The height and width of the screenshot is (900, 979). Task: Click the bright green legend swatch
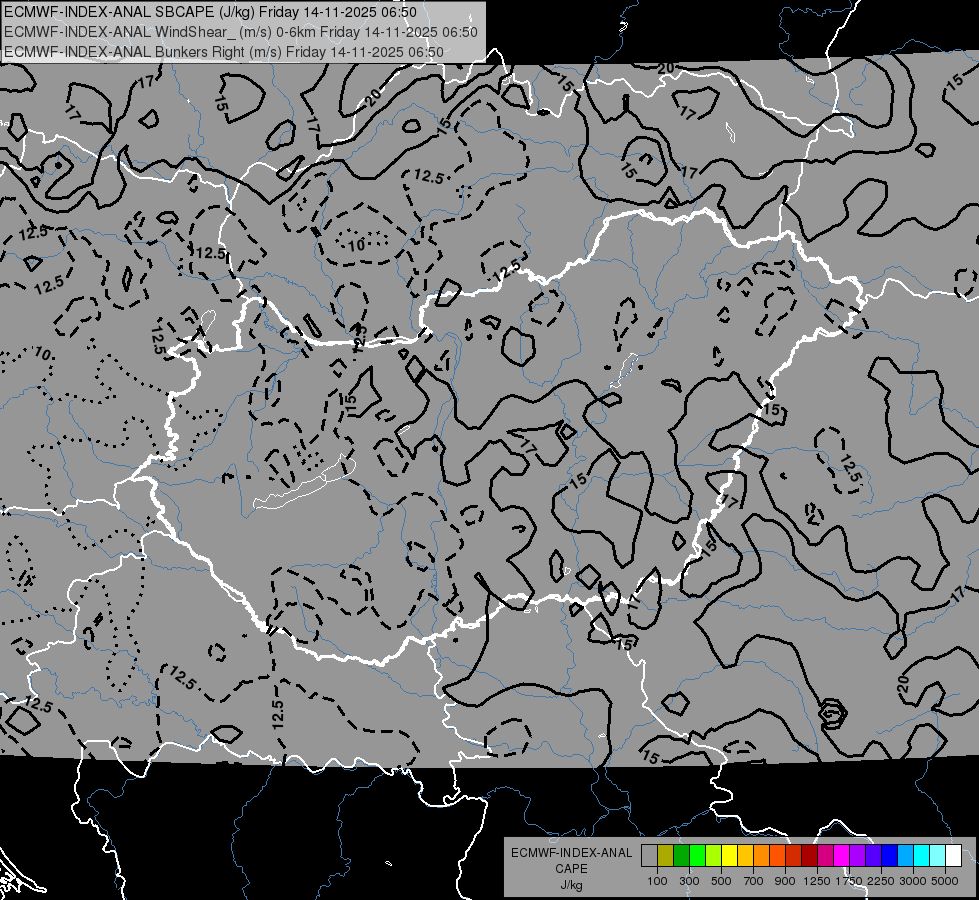tap(697, 855)
